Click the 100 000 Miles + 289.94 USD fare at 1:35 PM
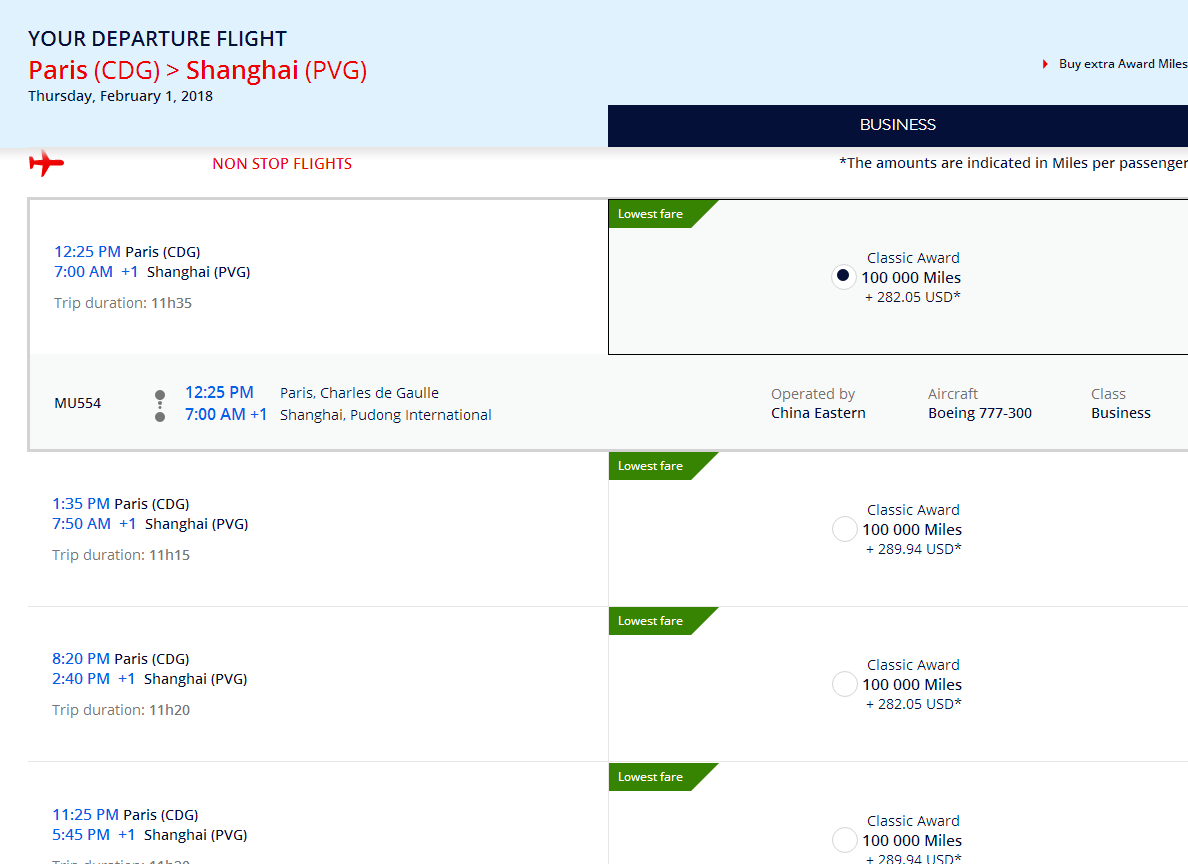The height and width of the screenshot is (864, 1188). pos(912,539)
